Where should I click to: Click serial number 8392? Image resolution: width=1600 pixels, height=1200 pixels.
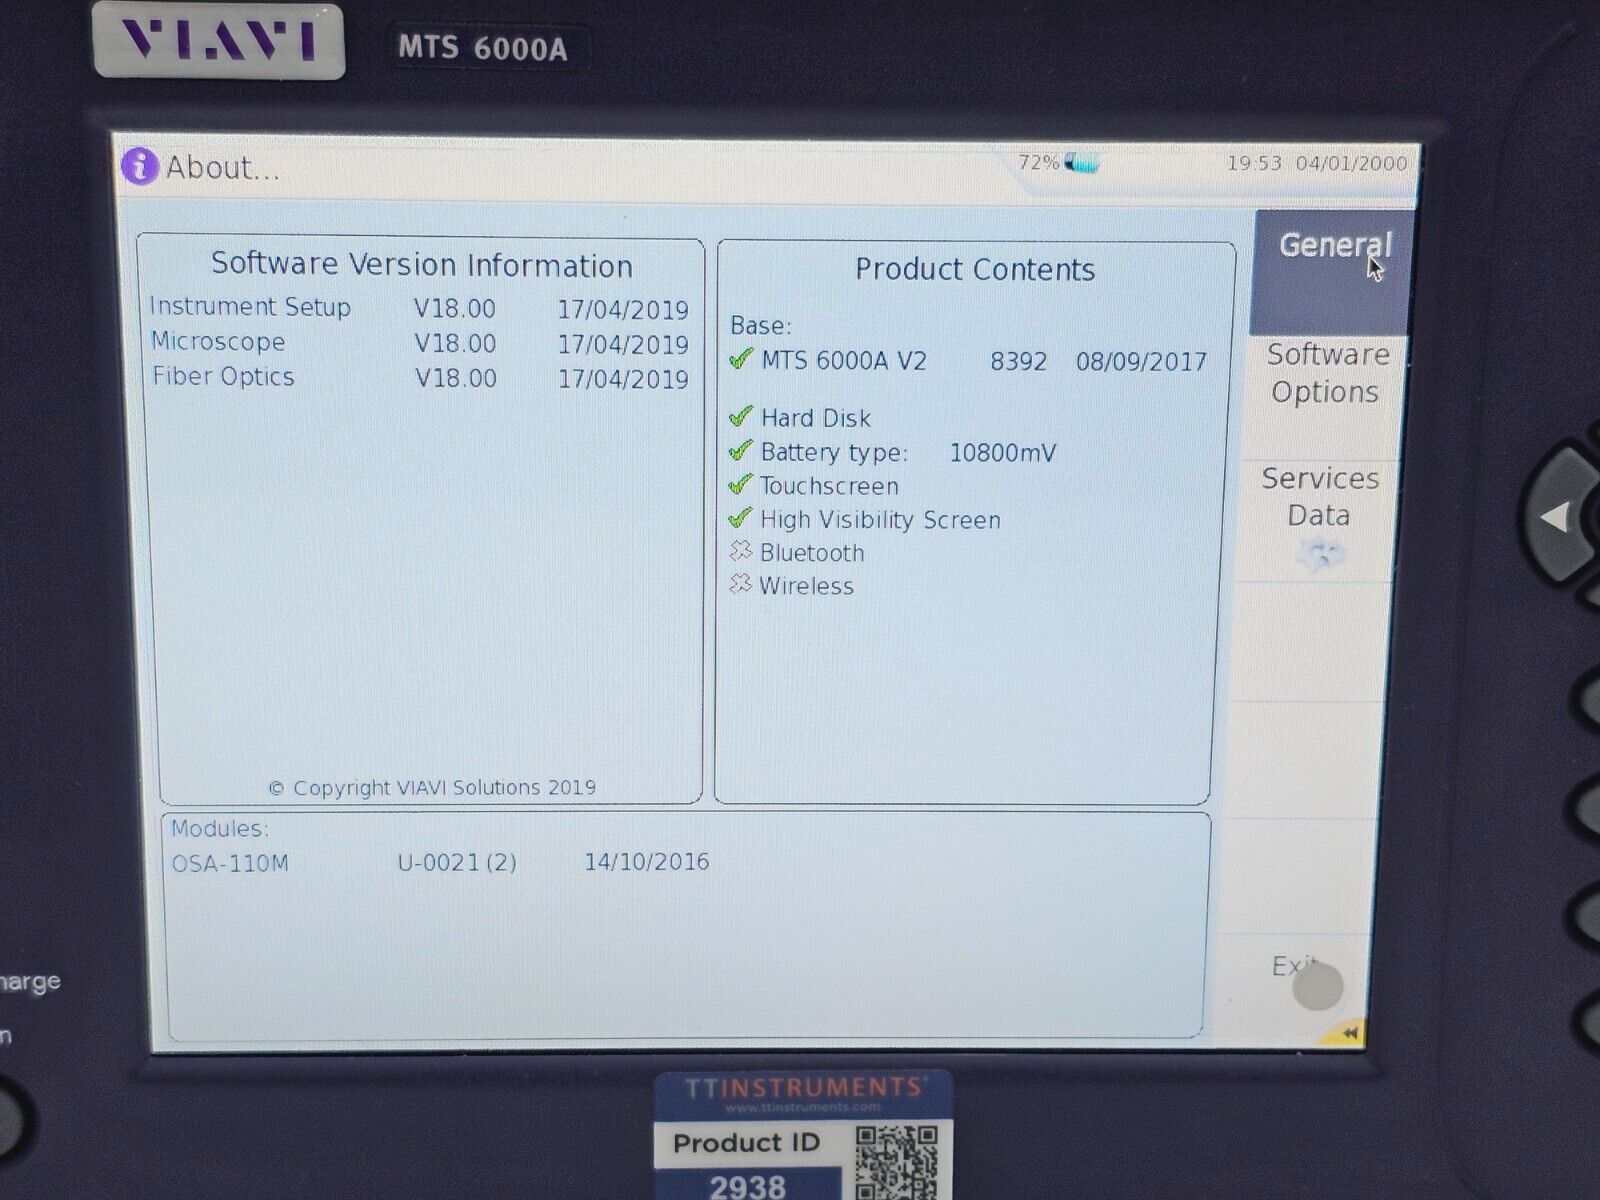(x=1018, y=361)
